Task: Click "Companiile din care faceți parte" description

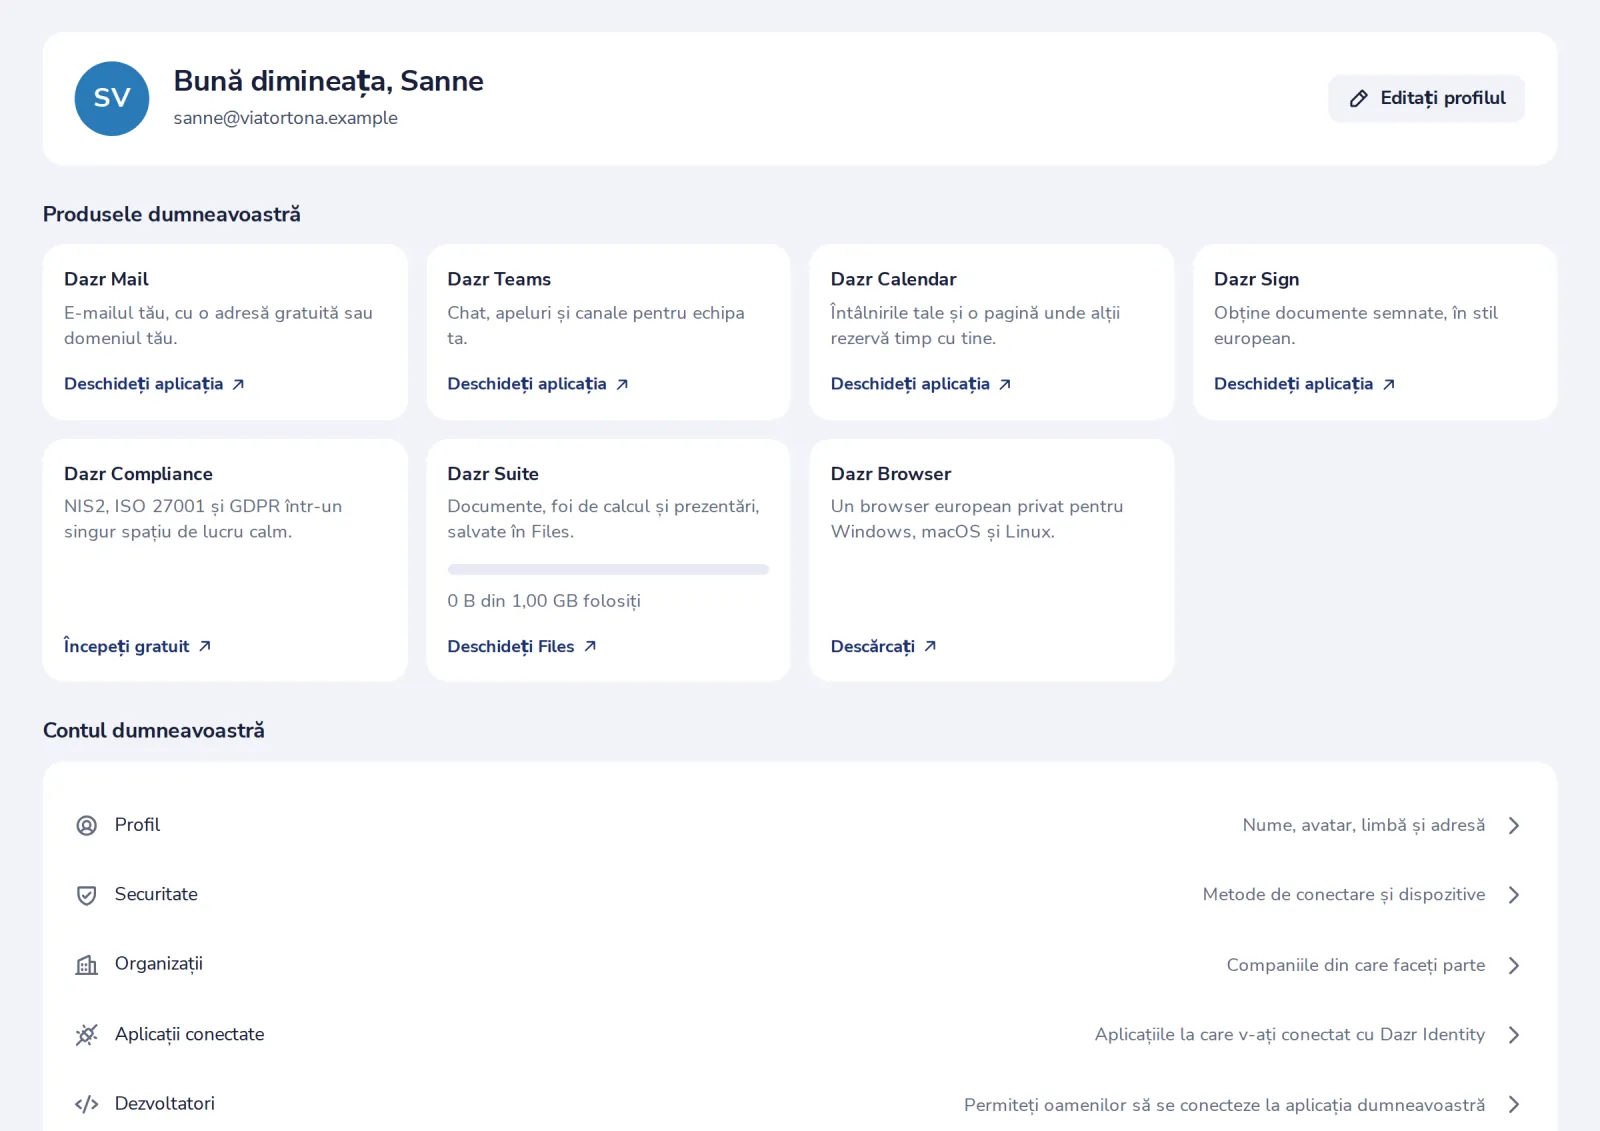Action: [x=1356, y=965]
